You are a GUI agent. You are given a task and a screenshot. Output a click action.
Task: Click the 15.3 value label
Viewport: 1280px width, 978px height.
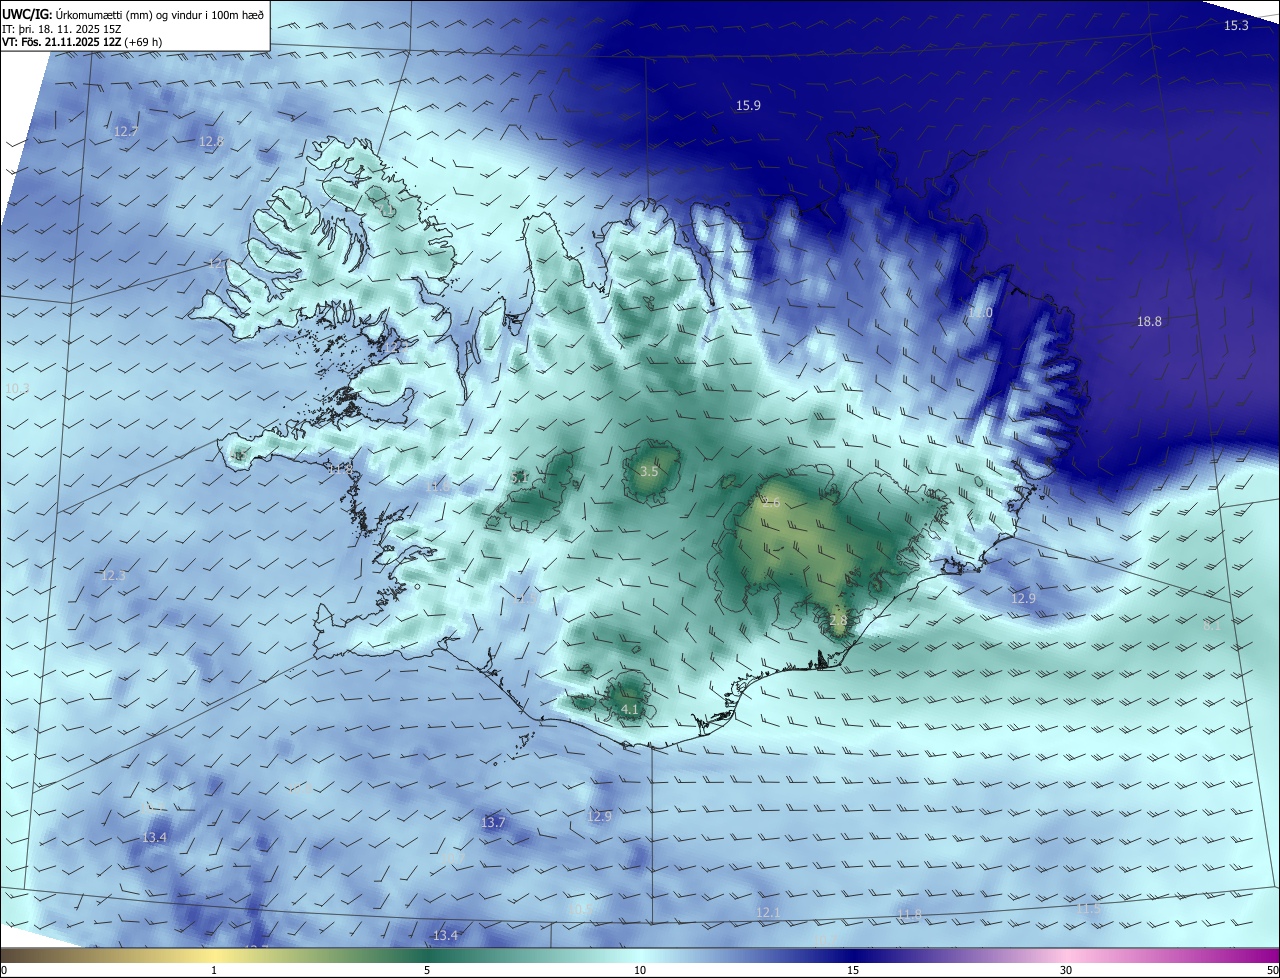tap(1236, 26)
